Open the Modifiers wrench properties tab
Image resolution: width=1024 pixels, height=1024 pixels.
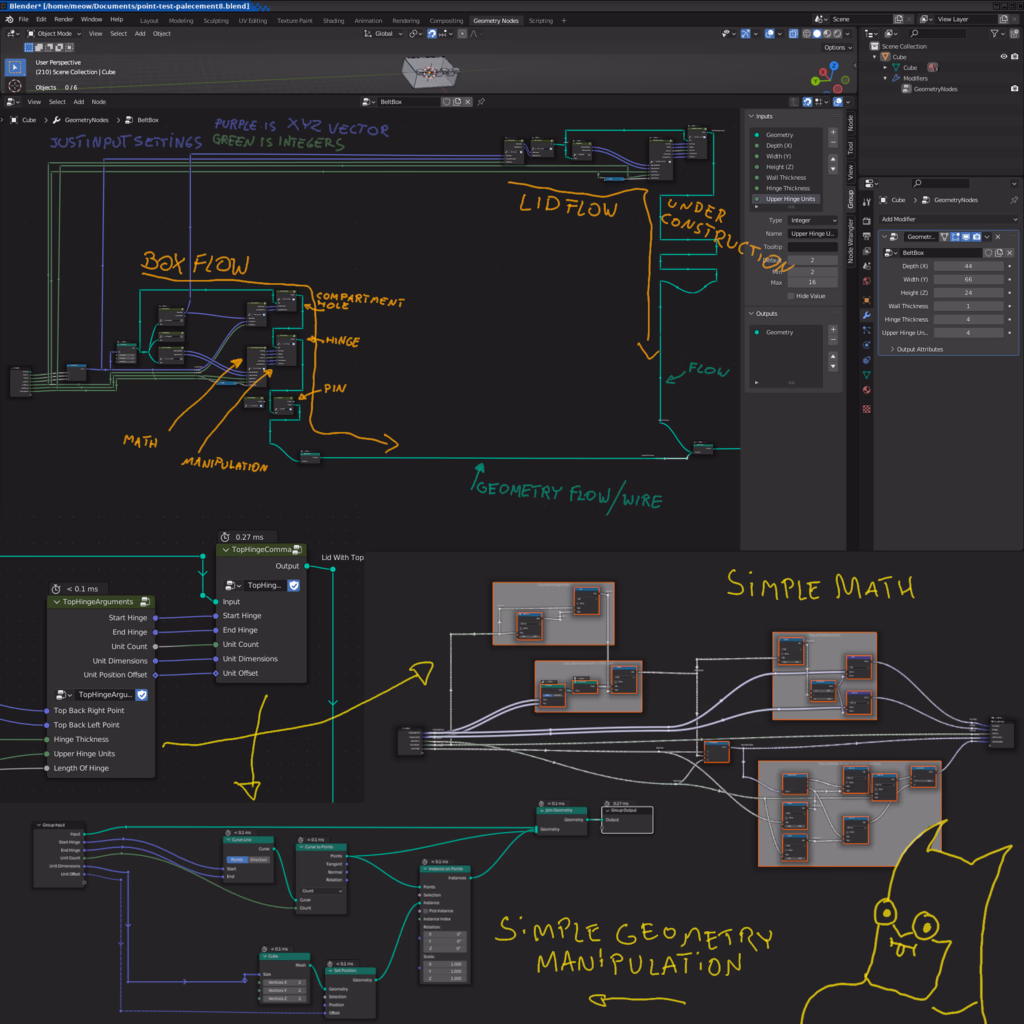(867, 315)
